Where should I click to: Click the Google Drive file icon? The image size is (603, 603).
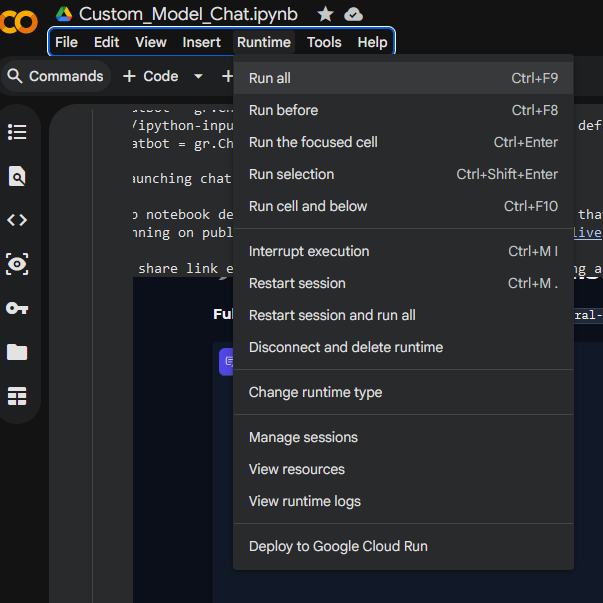(64, 14)
